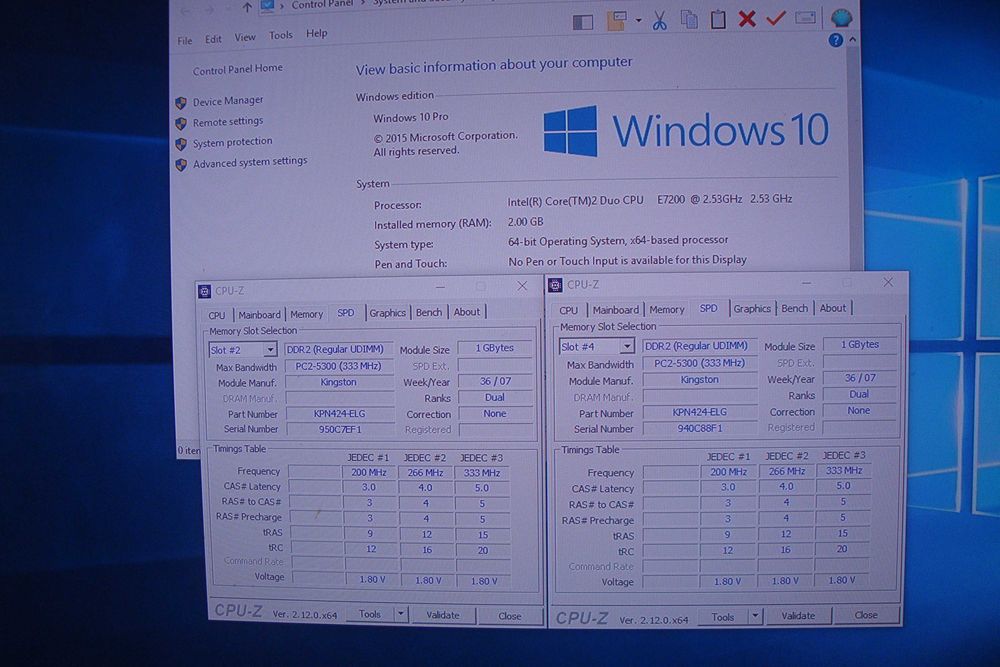Open Tools dropdown arrow in left CPU-Z window
The width and height of the screenshot is (1000, 667).
(x=401, y=614)
